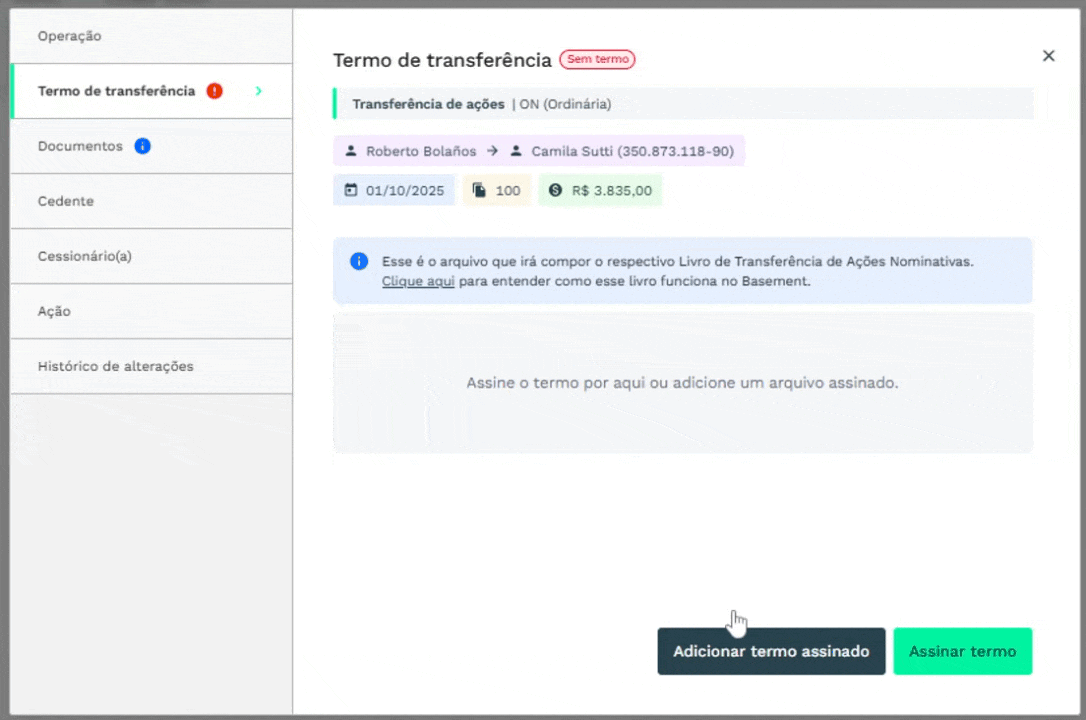Image resolution: width=1086 pixels, height=720 pixels.
Task: Click the Sem termo badge
Action: (x=597, y=59)
